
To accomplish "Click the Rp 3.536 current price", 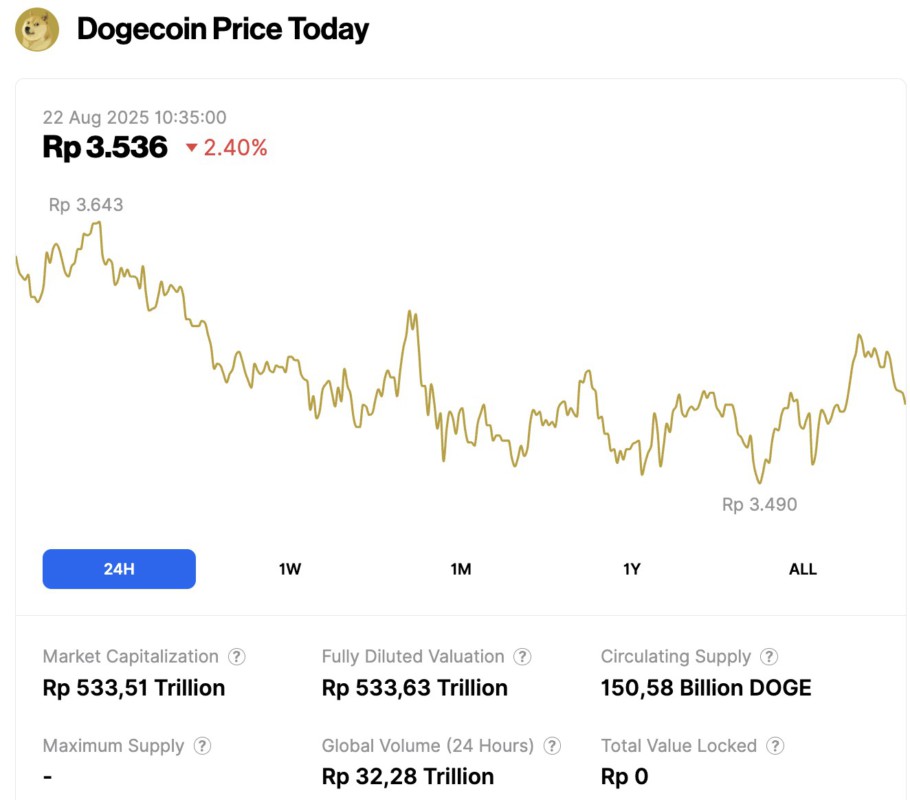I will (x=106, y=146).
